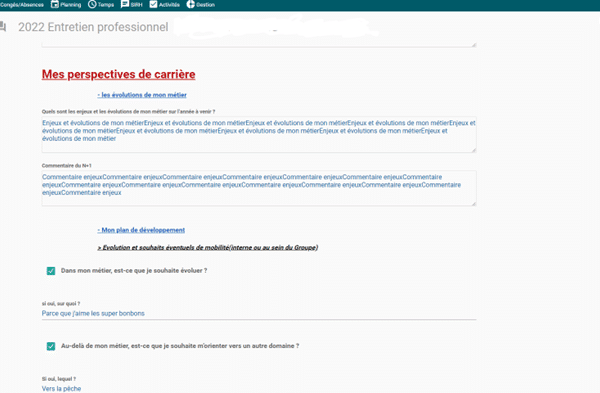Image resolution: width=600 pixels, height=393 pixels.
Task: Uncheck 'Dans mon métier, est-ce que je souhaite évoluer'
Action: pos(51,271)
